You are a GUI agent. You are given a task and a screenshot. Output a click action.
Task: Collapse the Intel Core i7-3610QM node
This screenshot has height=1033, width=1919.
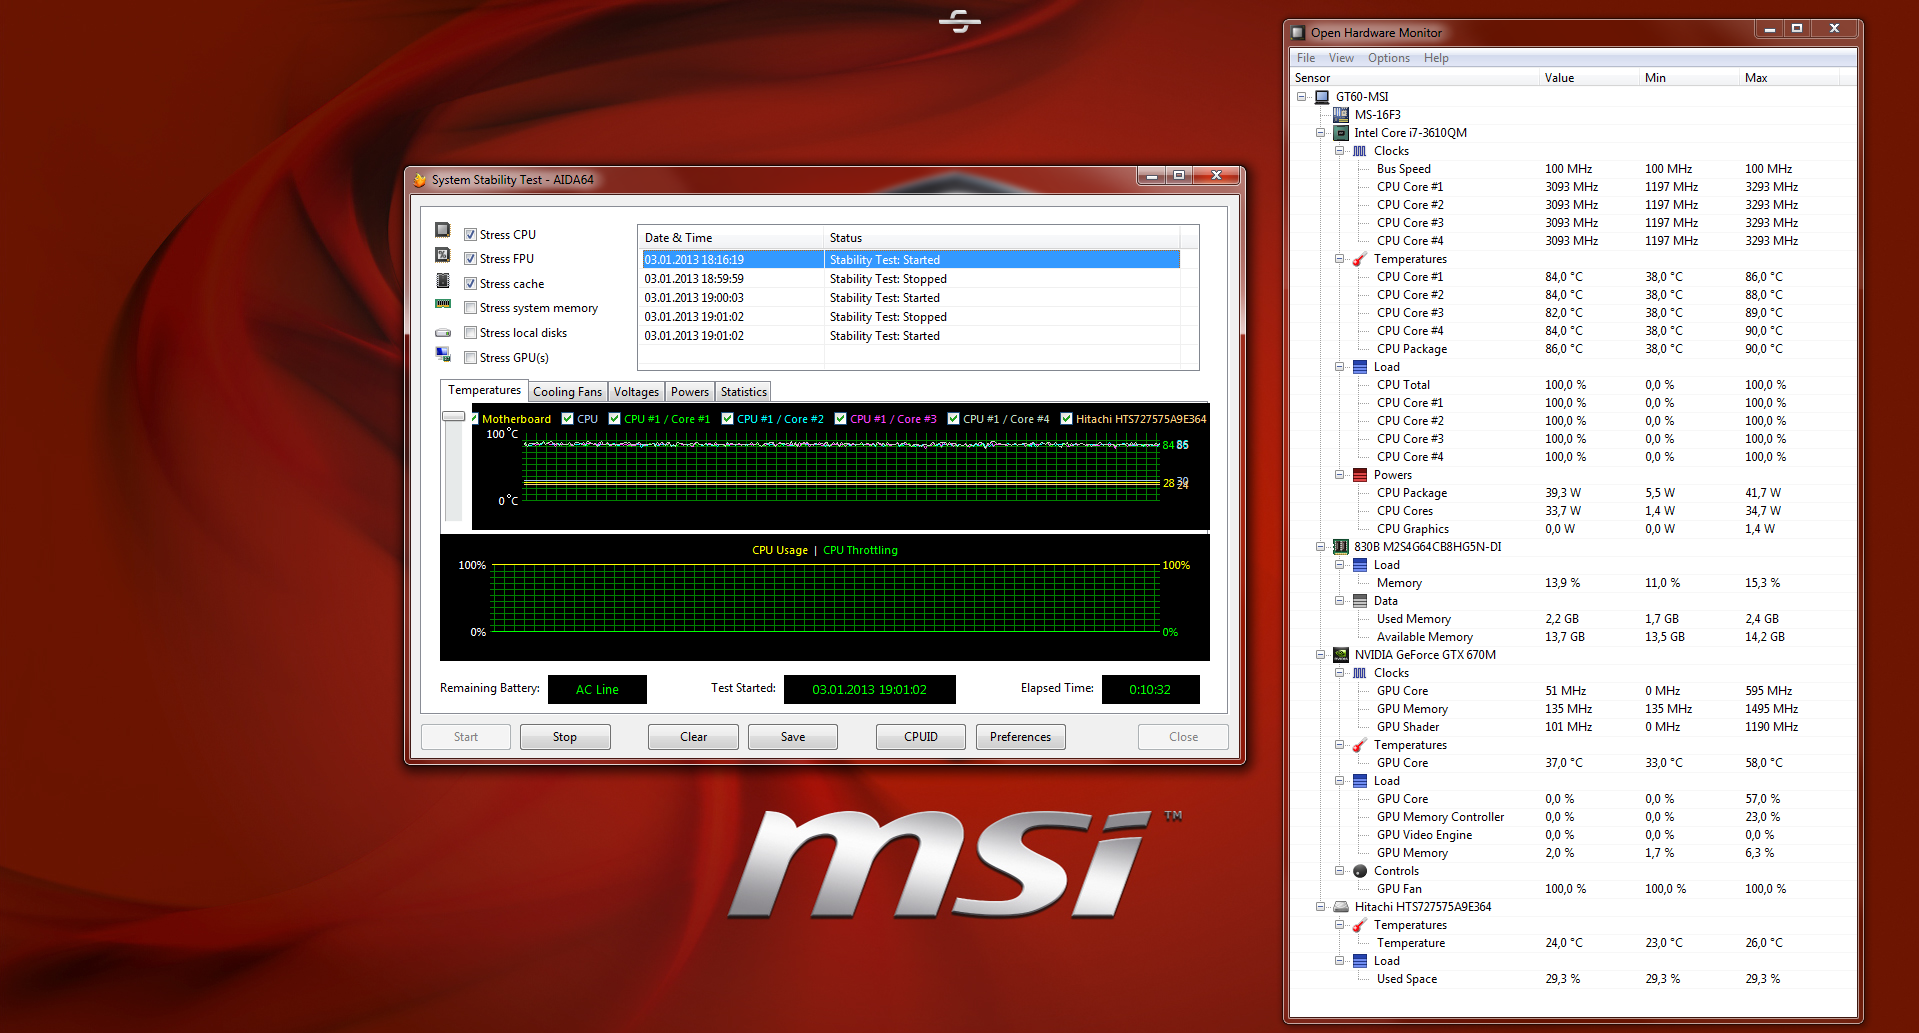click(x=1321, y=133)
